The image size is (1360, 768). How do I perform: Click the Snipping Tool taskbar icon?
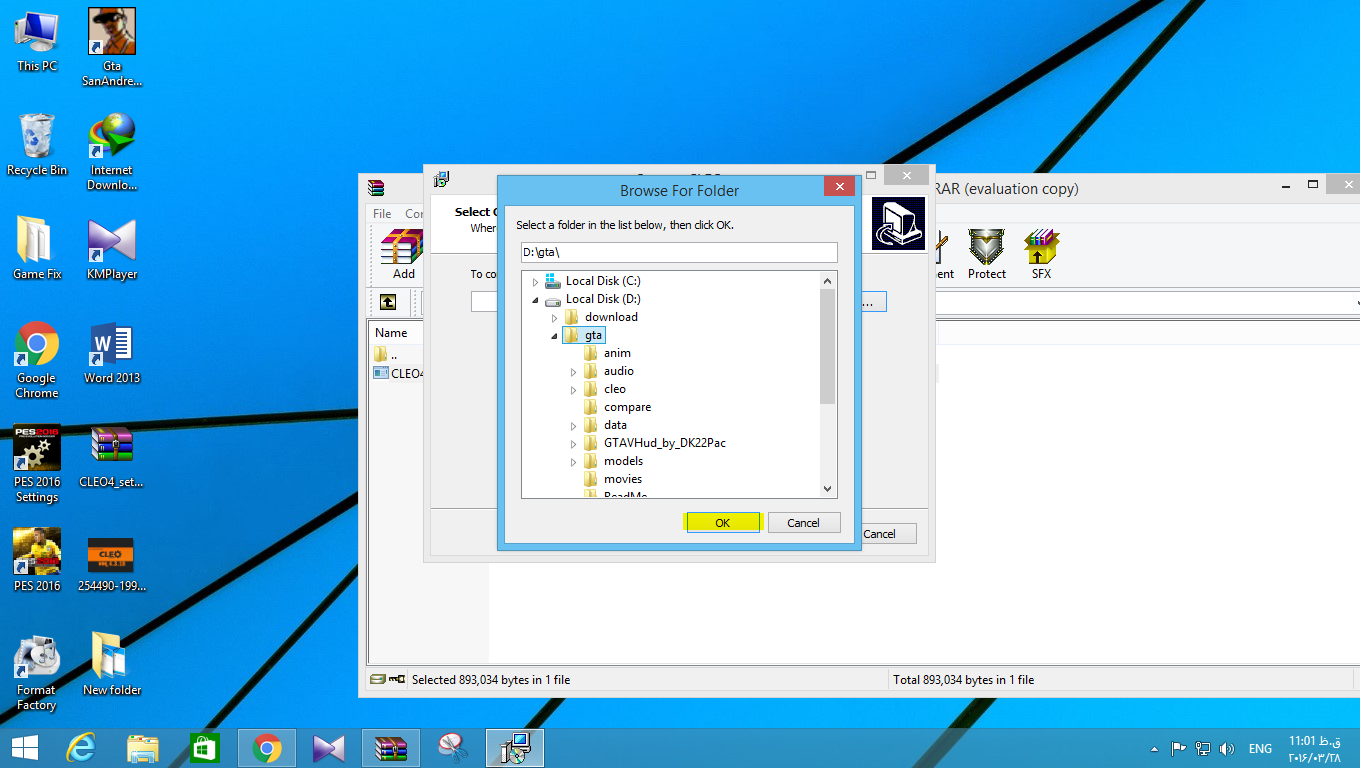click(453, 747)
